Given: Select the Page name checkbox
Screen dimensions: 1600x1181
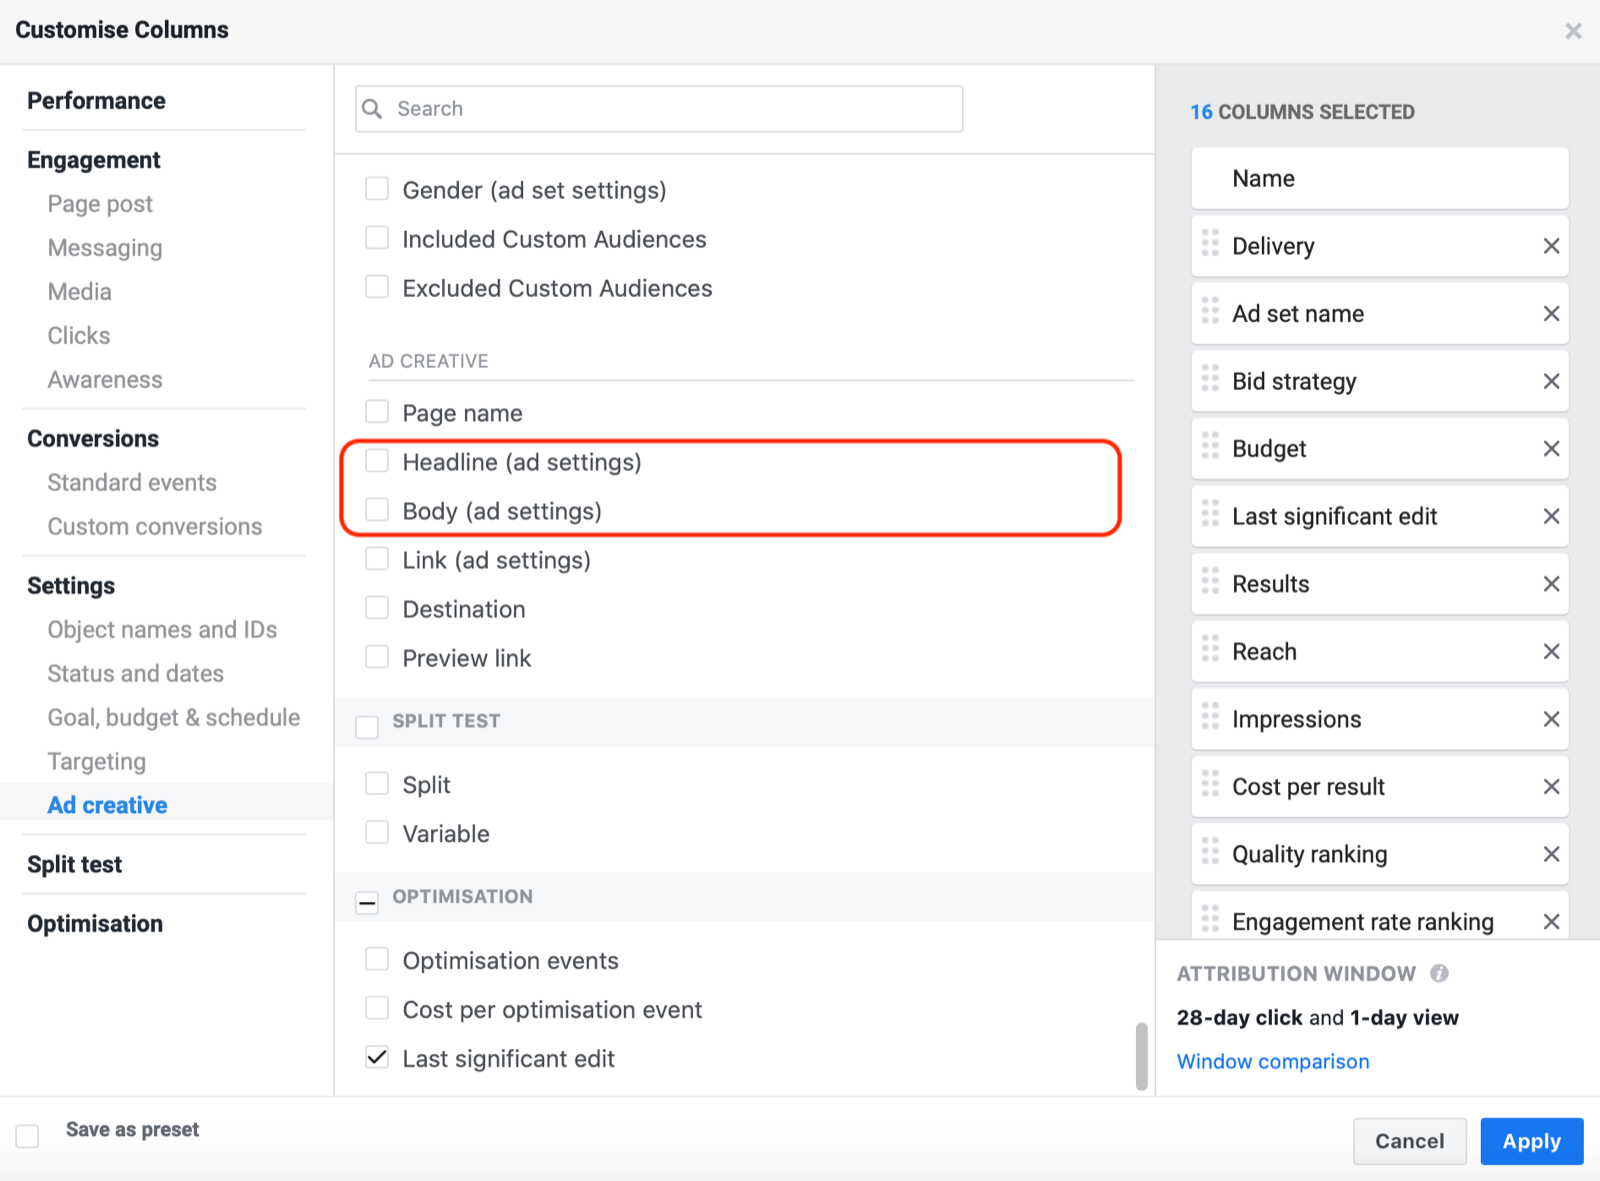Looking at the screenshot, I should (x=377, y=411).
